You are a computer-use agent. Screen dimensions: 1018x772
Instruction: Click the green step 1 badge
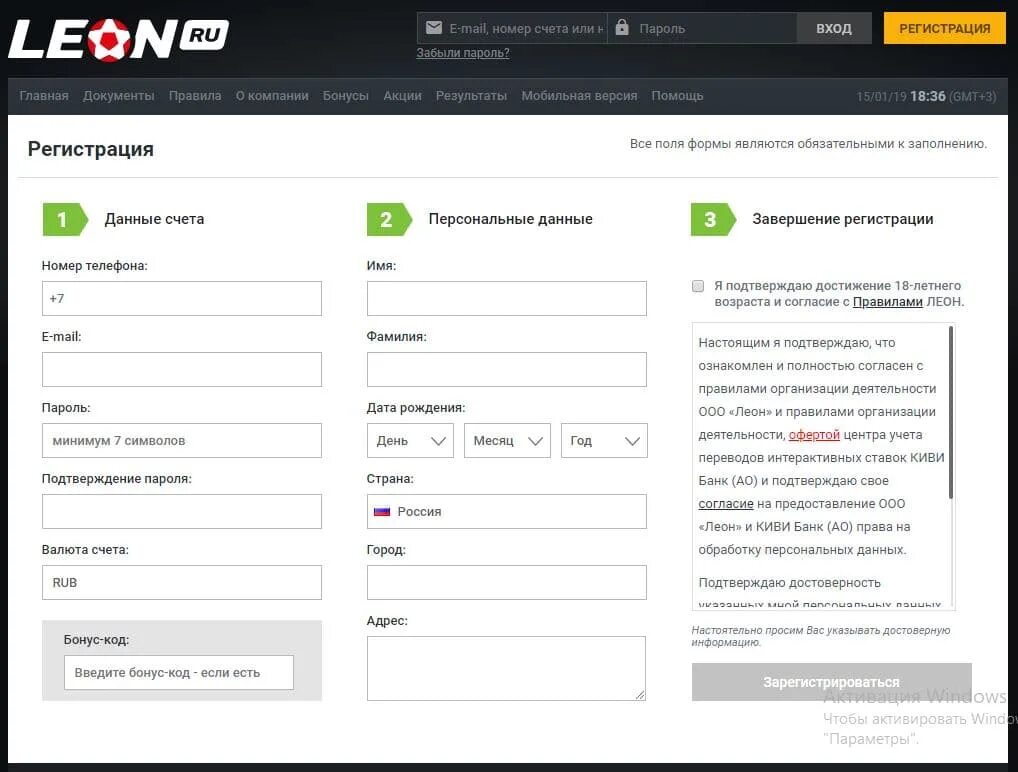pyautogui.click(x=65, y=219)
